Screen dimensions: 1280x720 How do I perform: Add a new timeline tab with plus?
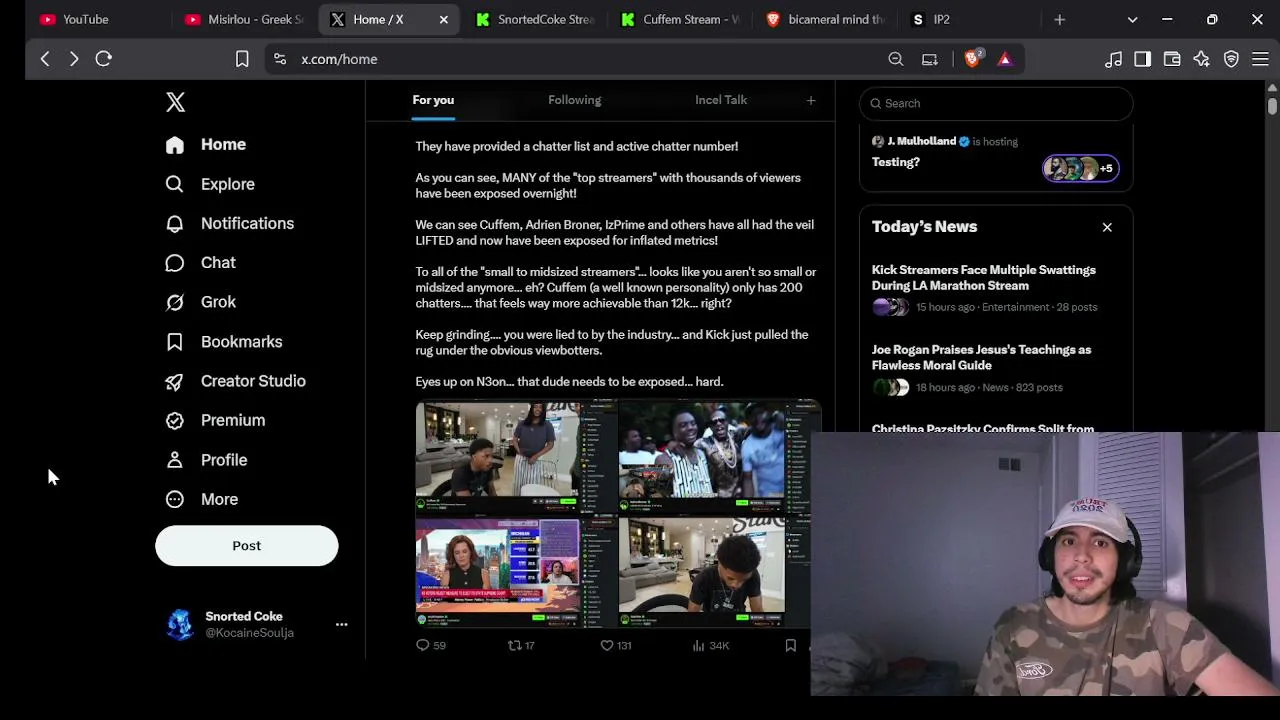tap(811, 100)
